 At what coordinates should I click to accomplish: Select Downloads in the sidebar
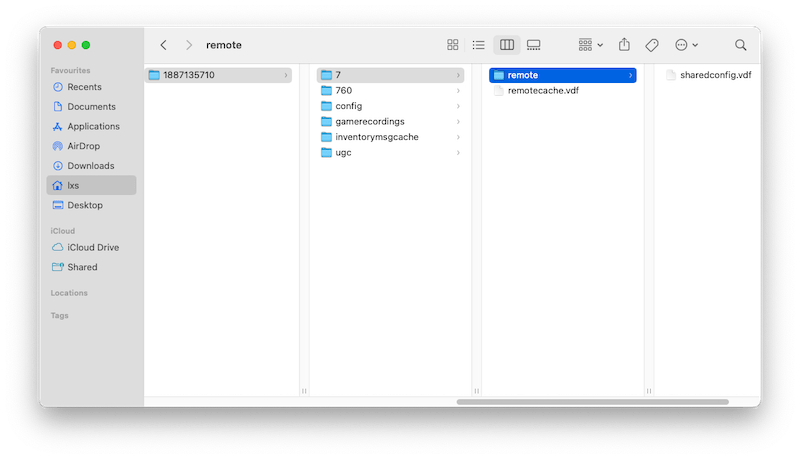tap(90, 166)
